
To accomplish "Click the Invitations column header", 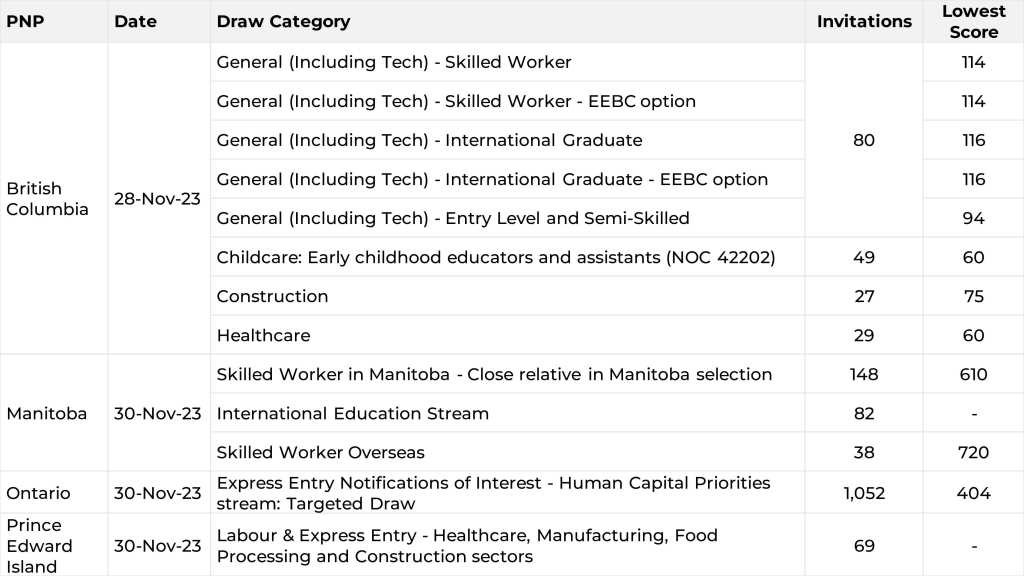I will point(864,21).
